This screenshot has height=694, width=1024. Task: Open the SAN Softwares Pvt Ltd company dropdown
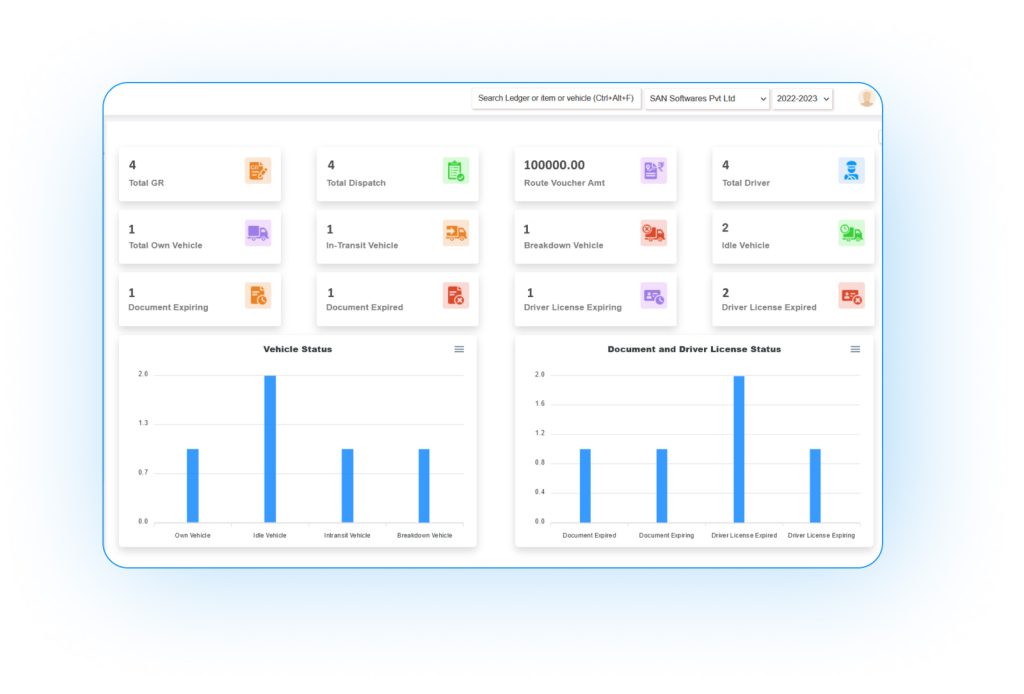click(706, 98)
